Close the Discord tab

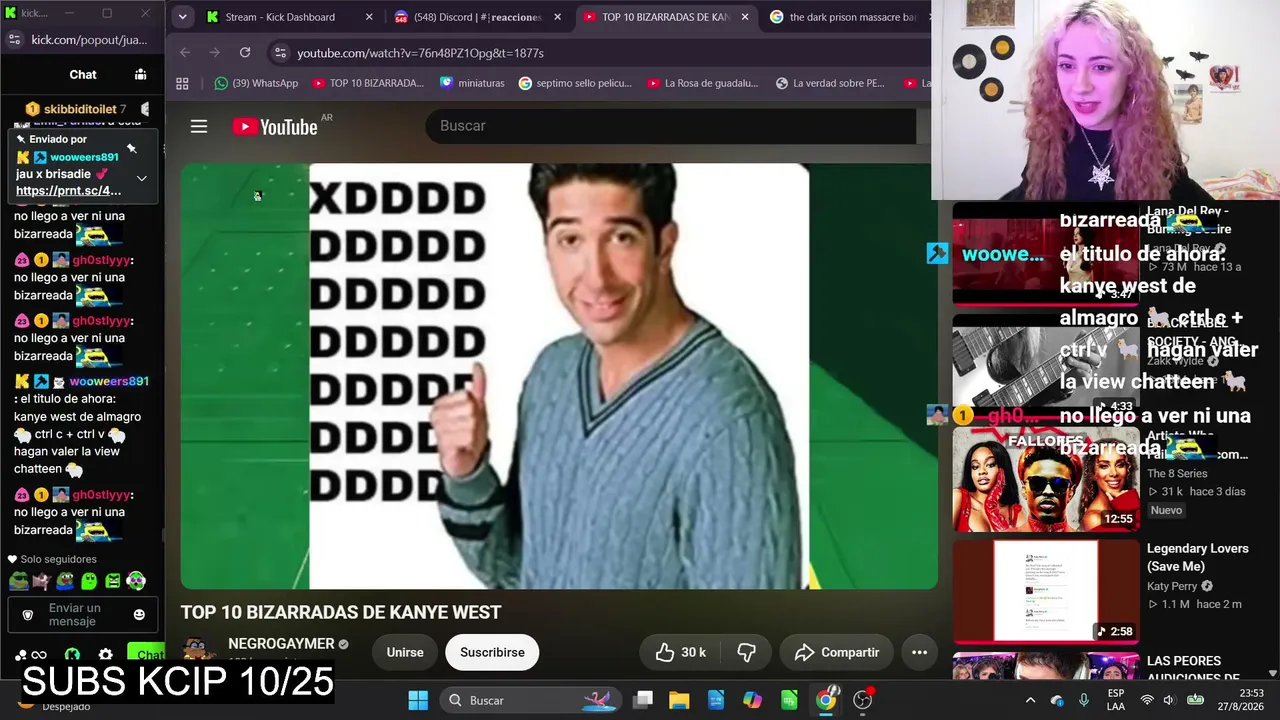click(557, 17)
